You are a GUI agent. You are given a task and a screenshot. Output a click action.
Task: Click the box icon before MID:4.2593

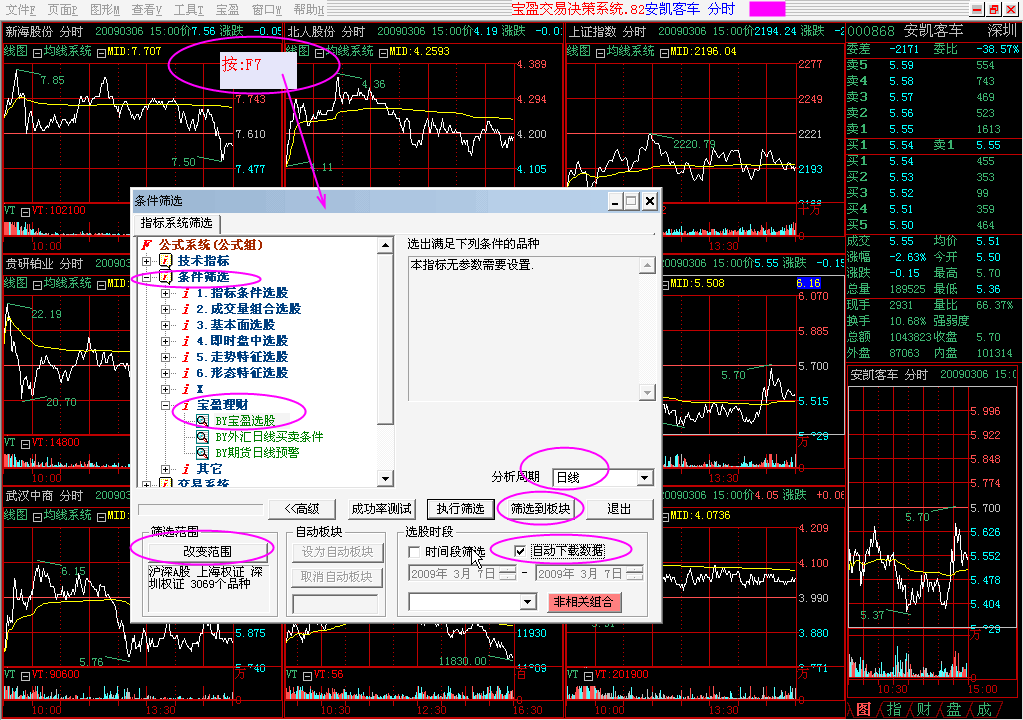pyautogui.click(x=383, y=53)
